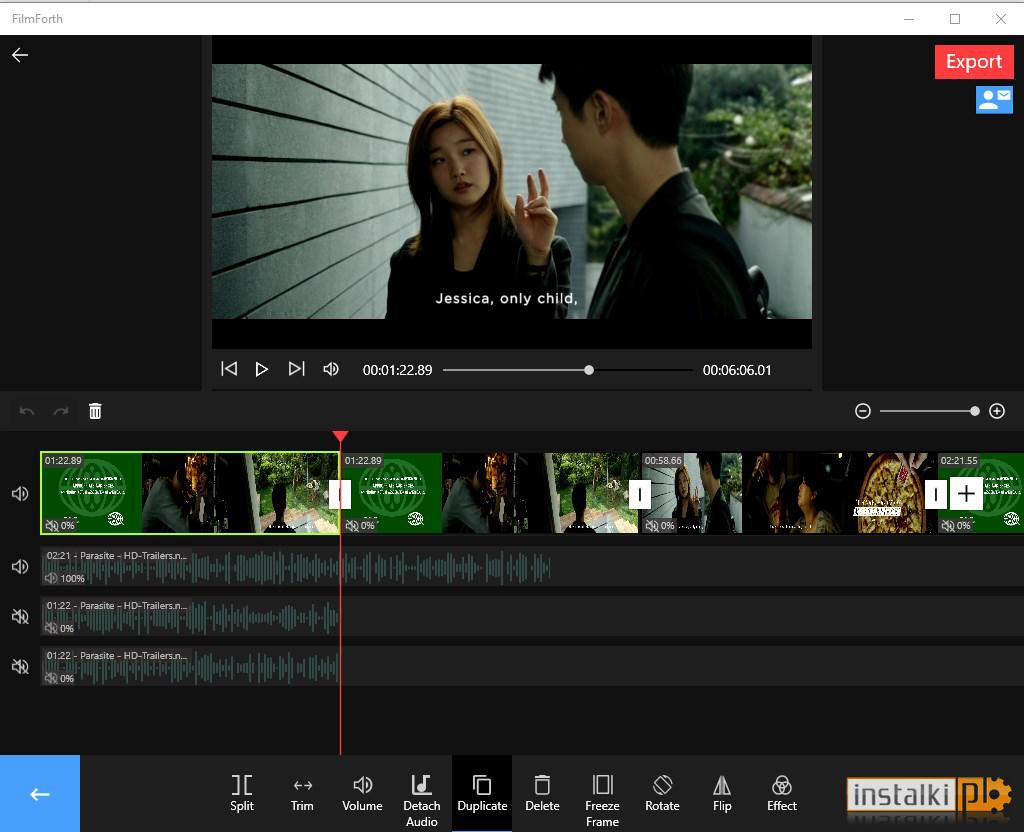1024x832 pixels.
Task: Open the feedback contact icon below Export
Action: click(994, 100)
